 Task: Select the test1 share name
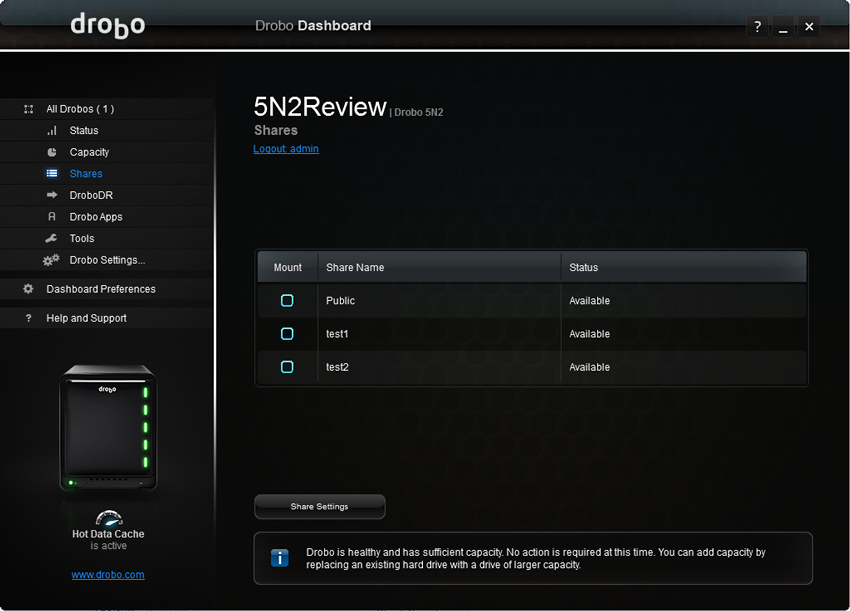click(x=337, y=334)
